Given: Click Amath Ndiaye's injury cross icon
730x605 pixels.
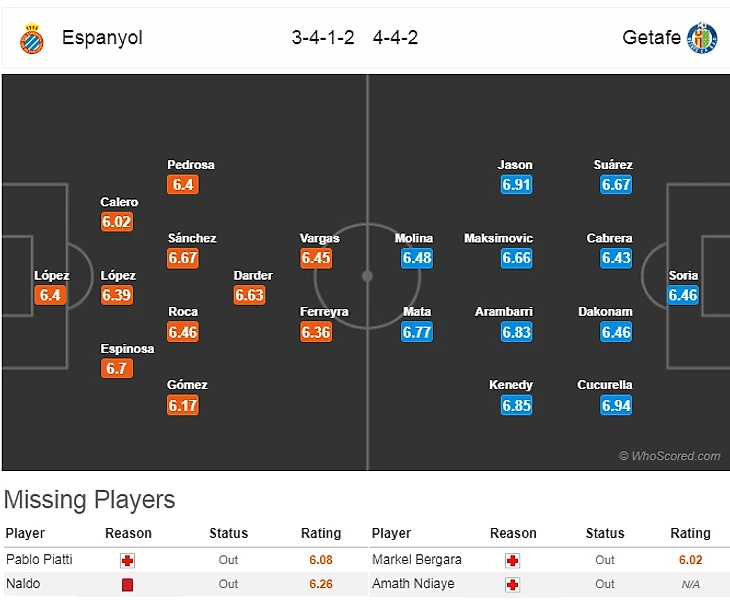Looking at the screenshot, I should [x=514, y=584].
